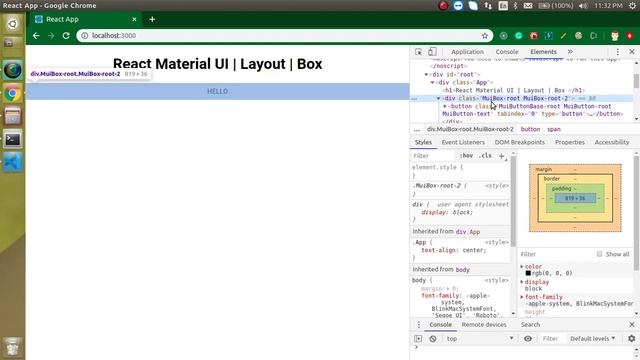Open the top context dropdown

[x=480, y=339]
